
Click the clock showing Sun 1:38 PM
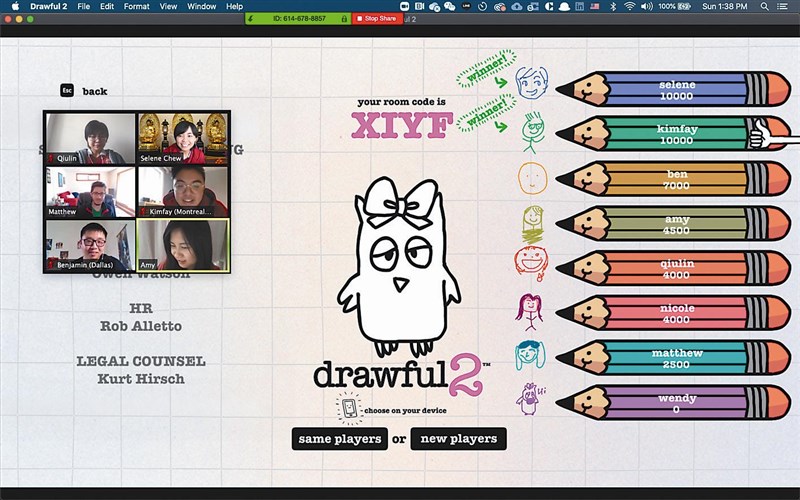tap(724, 6)
